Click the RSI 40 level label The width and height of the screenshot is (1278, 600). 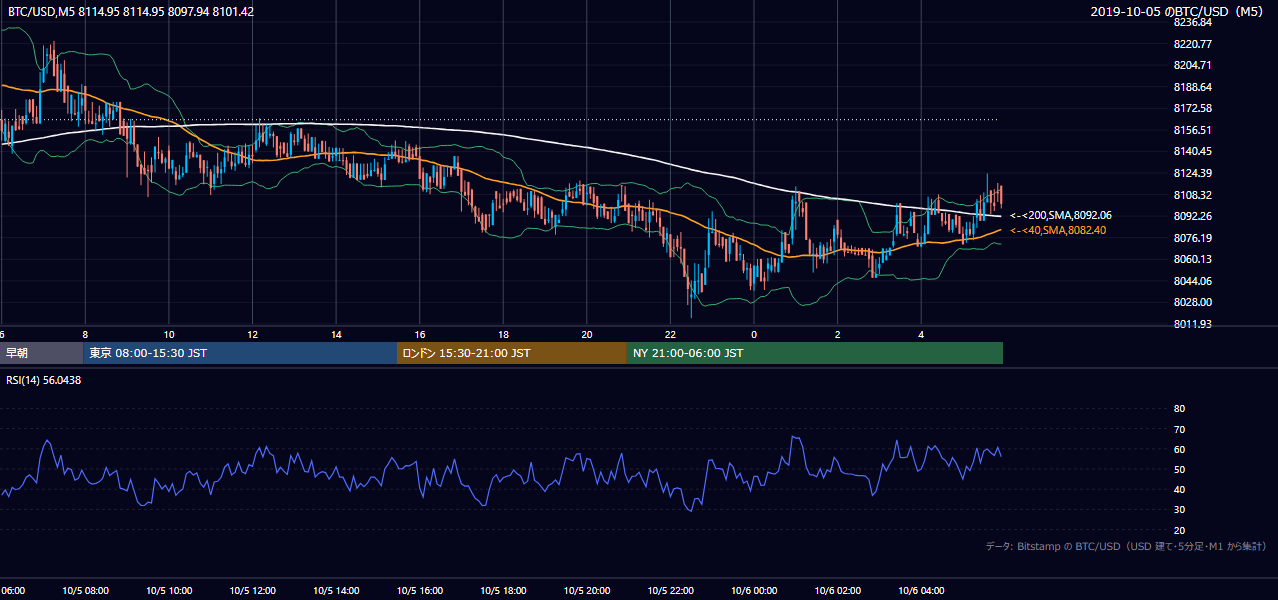(x=1179, y=489)
